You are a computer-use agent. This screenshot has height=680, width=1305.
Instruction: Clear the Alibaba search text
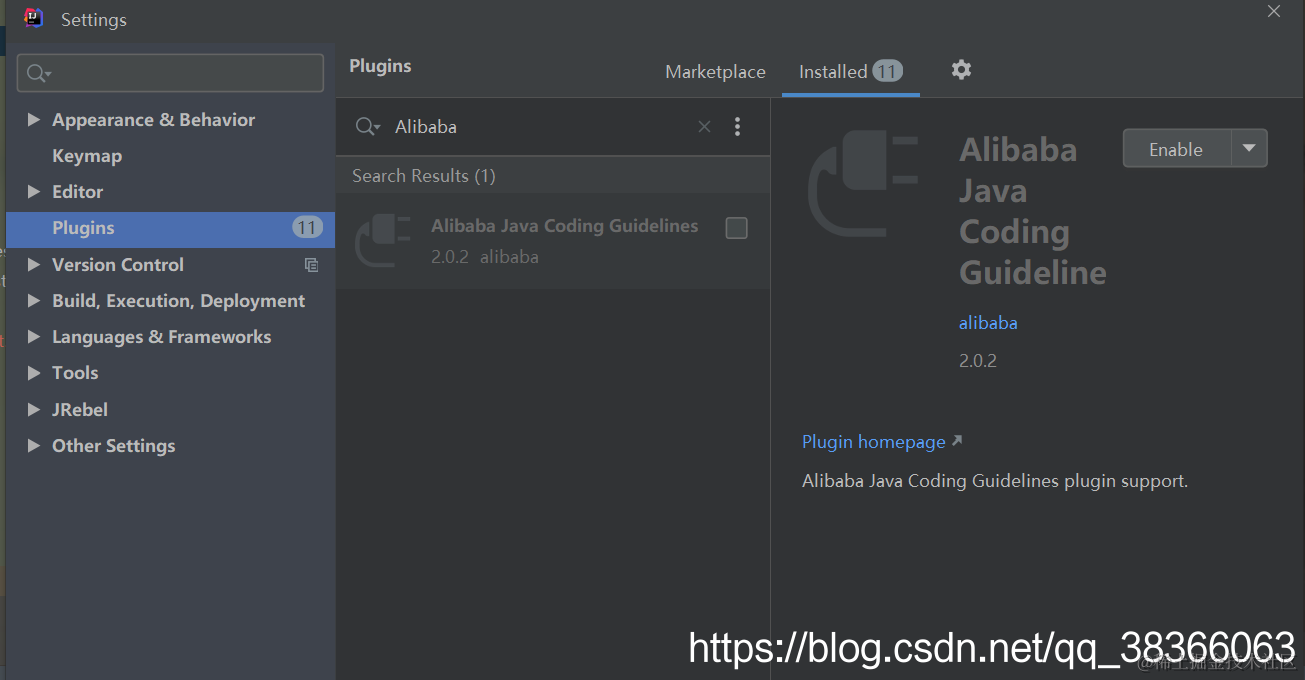coord(704,127)
